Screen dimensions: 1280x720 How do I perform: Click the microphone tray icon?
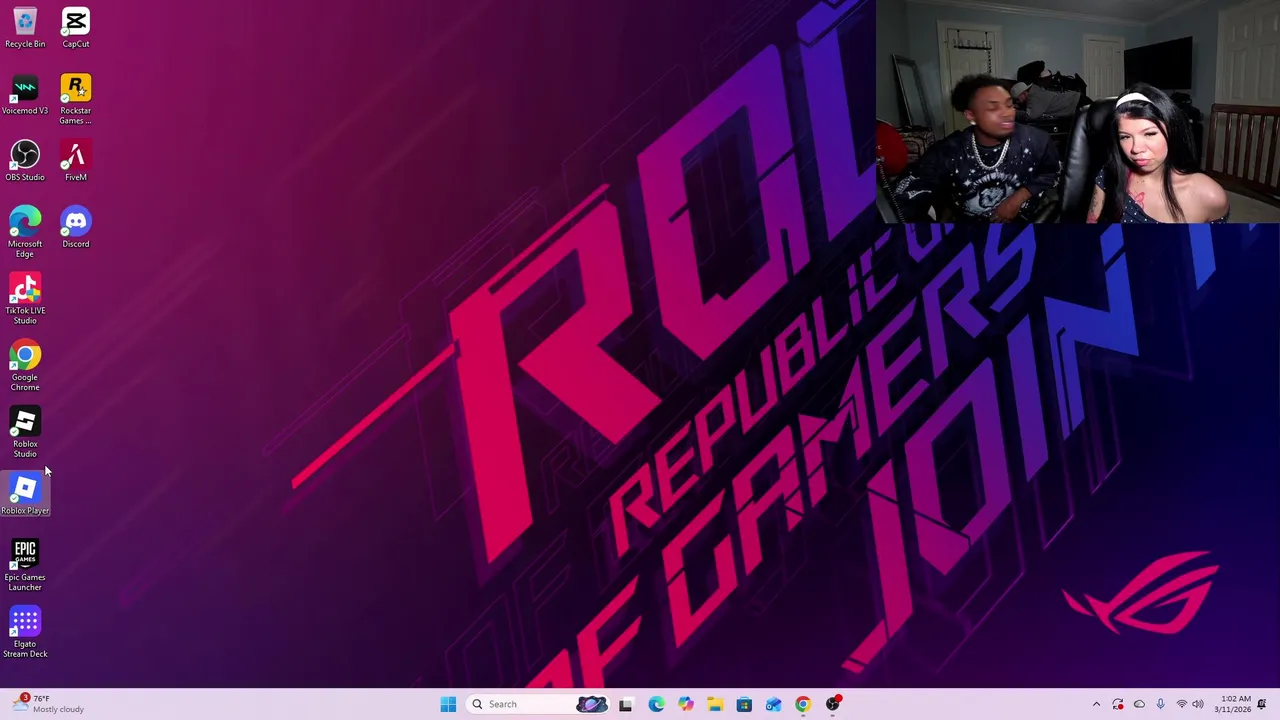[1160, 704]
